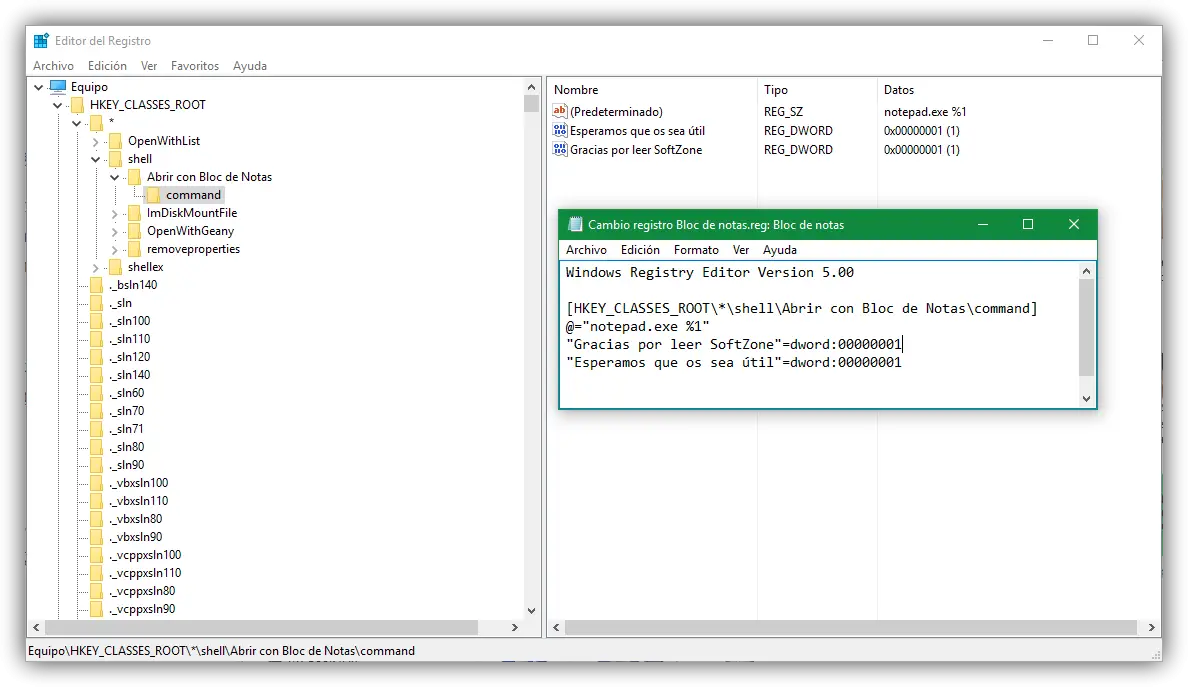Viewport: 1188px width, 687px height.
Task: Select the ._vcppxsln90 key in tree
Action: pos(142,609)
